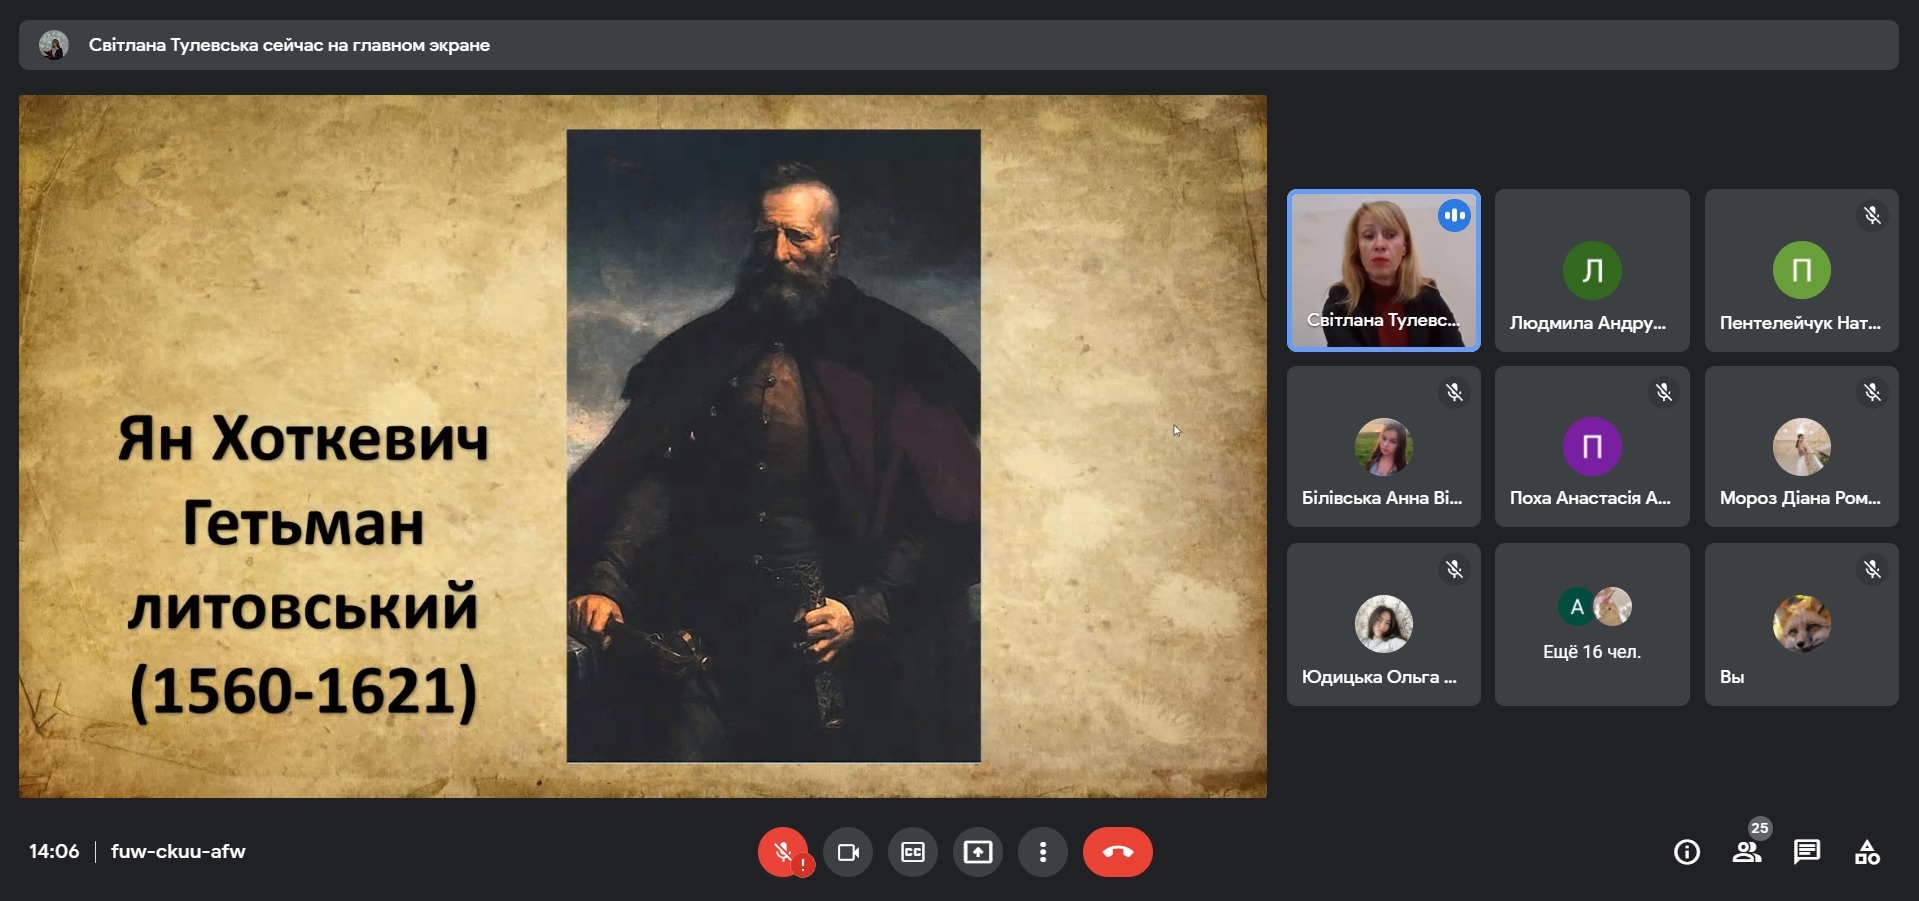Screen dimensions: 1919x901
Task: Click the Людмила Андру... participant tile
Action: tap(1592, 270)
